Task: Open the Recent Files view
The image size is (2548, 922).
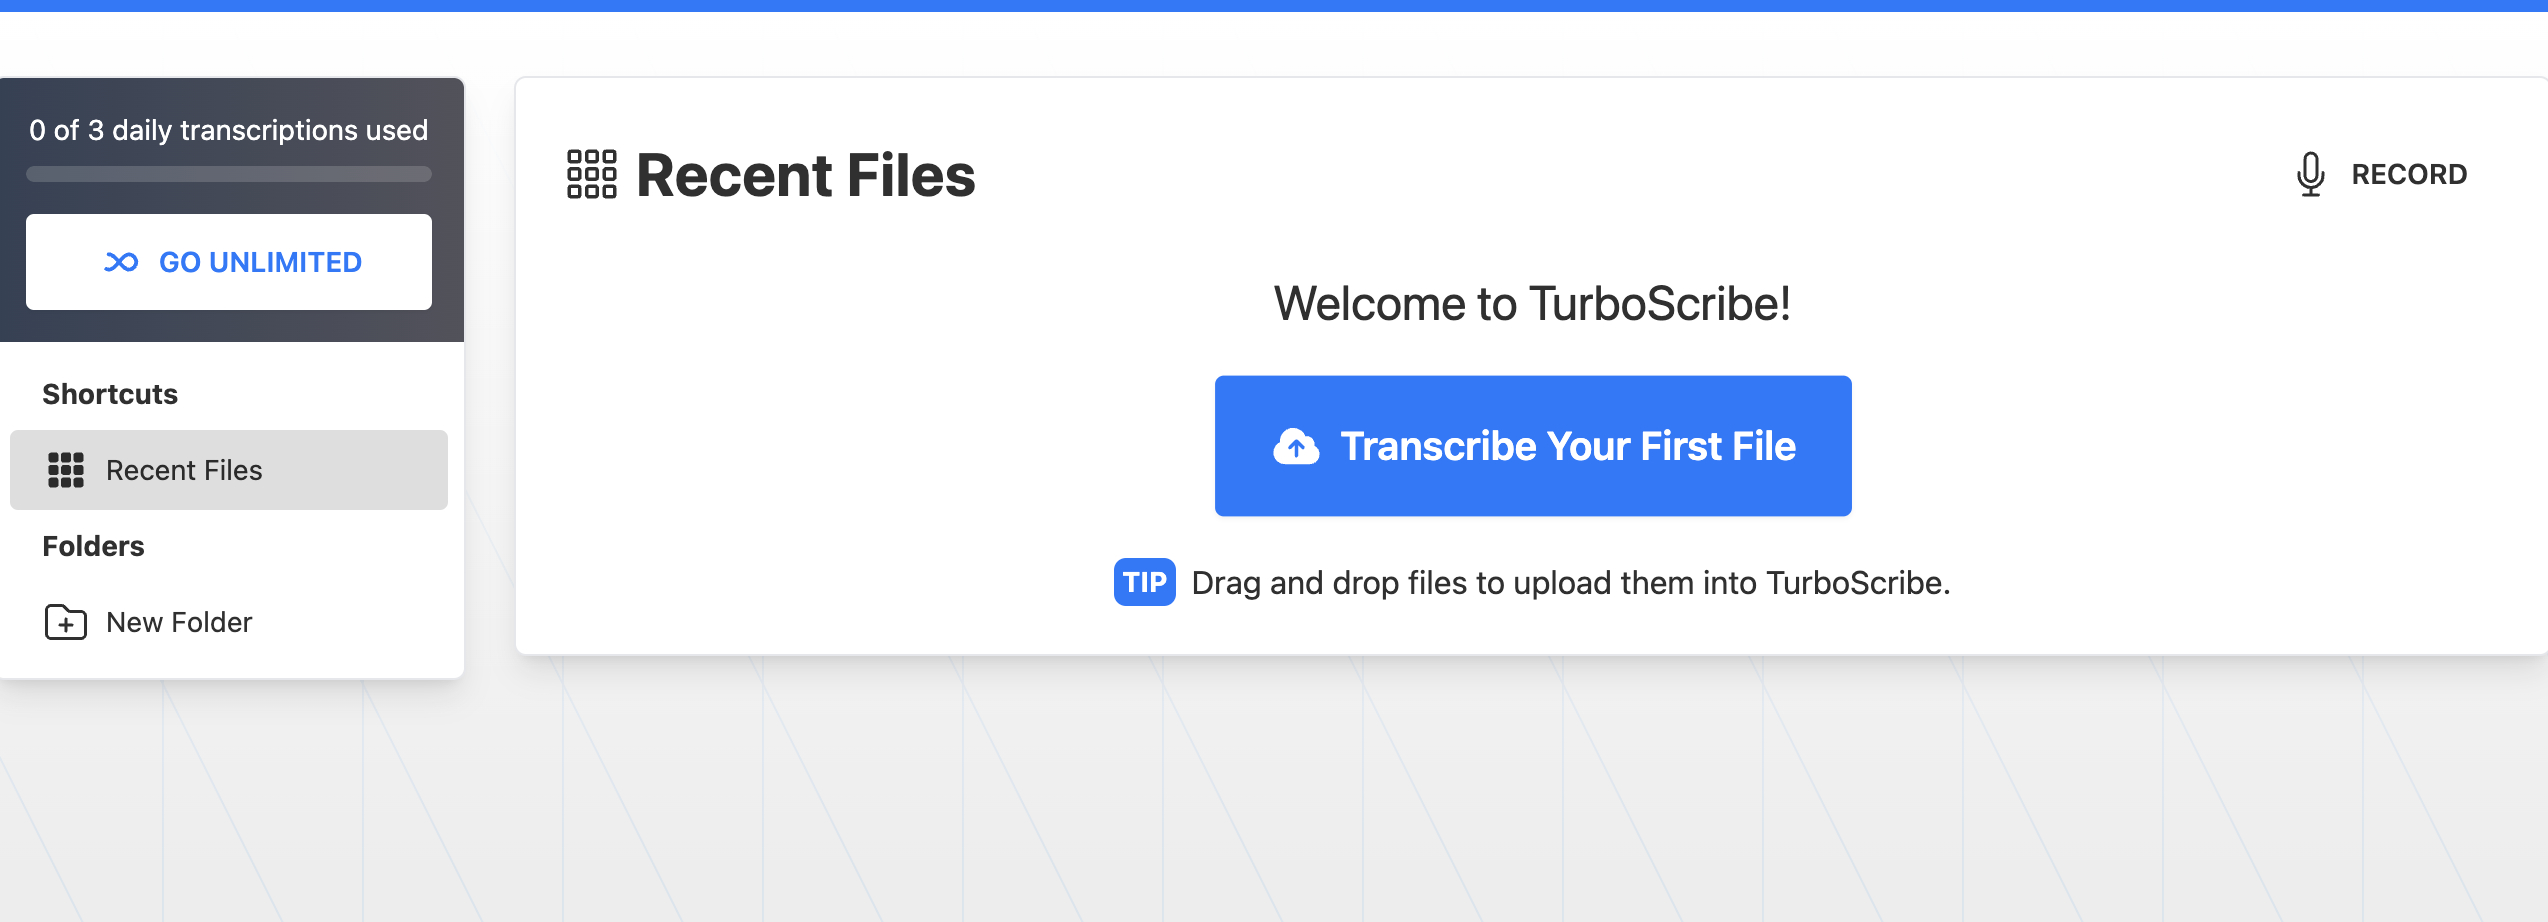Action: [804, 175]
